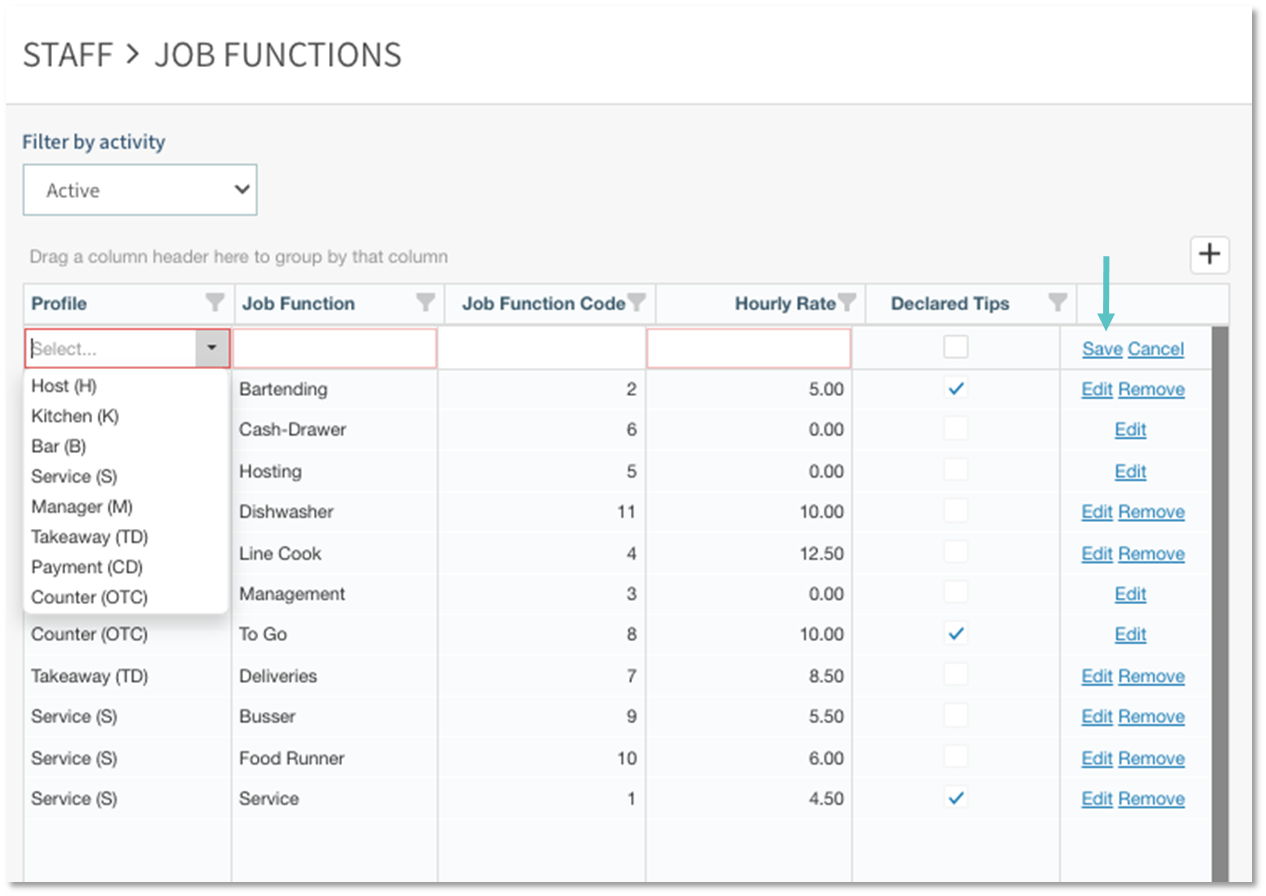
Task: Sort by Hourly Rate column header
Action: click(785, 303)
